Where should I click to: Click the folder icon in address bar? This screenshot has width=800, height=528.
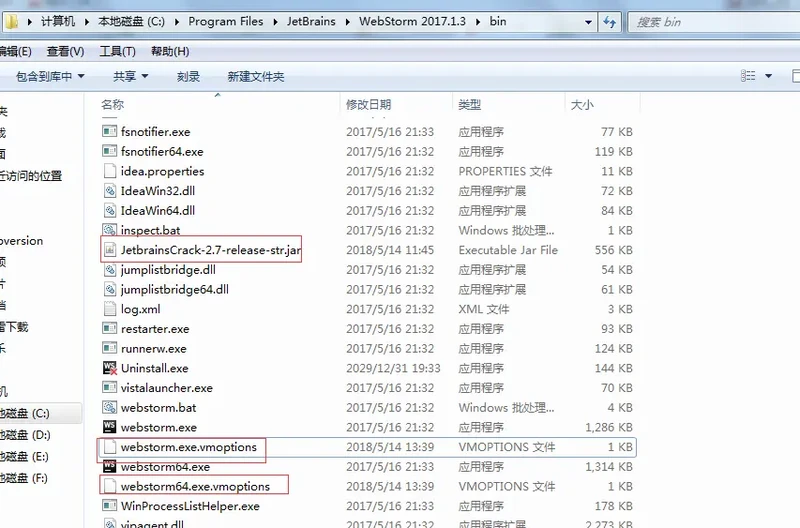(11, 20)
